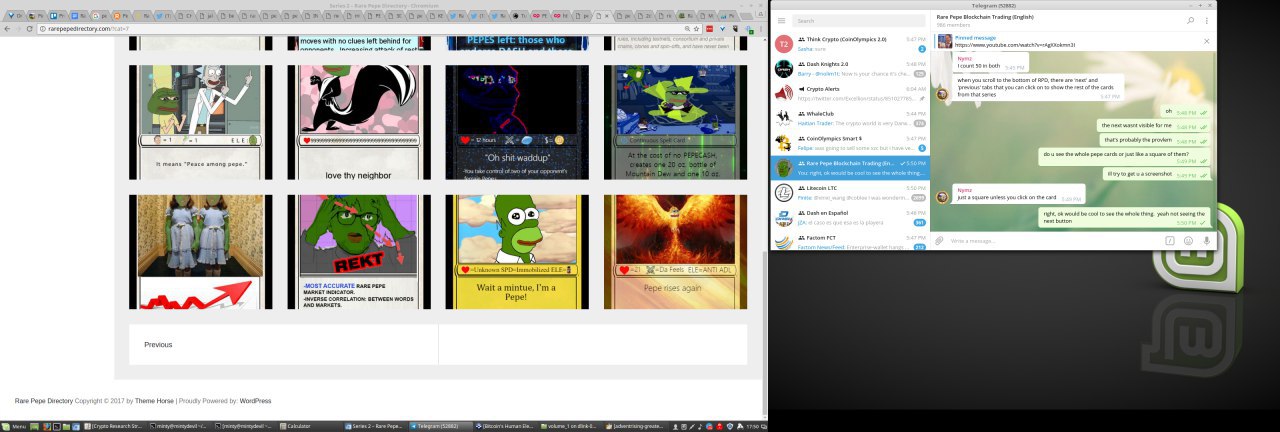Click Telegram chat list Search field

pos(858,20)
